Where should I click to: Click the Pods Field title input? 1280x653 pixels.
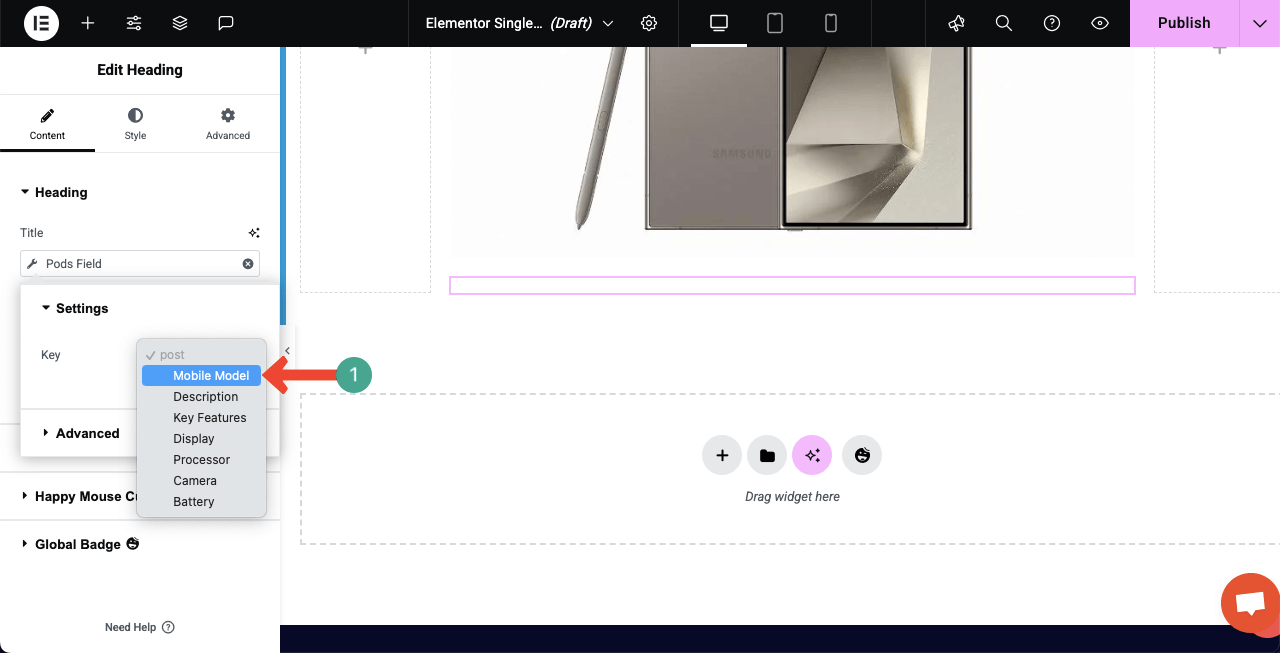pyautogui.click(x=140, y=264)
